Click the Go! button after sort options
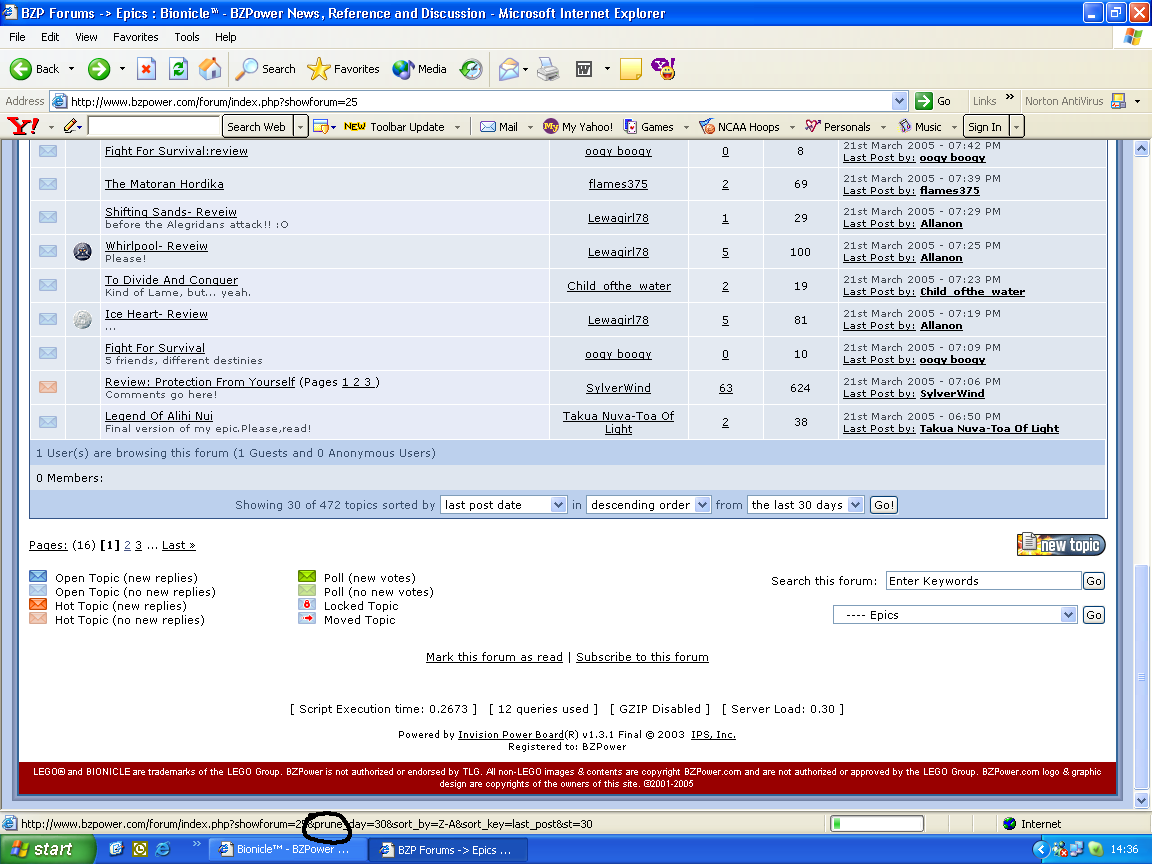Image resolution: width=1152 pixels, height=864 pixels. [884, 505]
